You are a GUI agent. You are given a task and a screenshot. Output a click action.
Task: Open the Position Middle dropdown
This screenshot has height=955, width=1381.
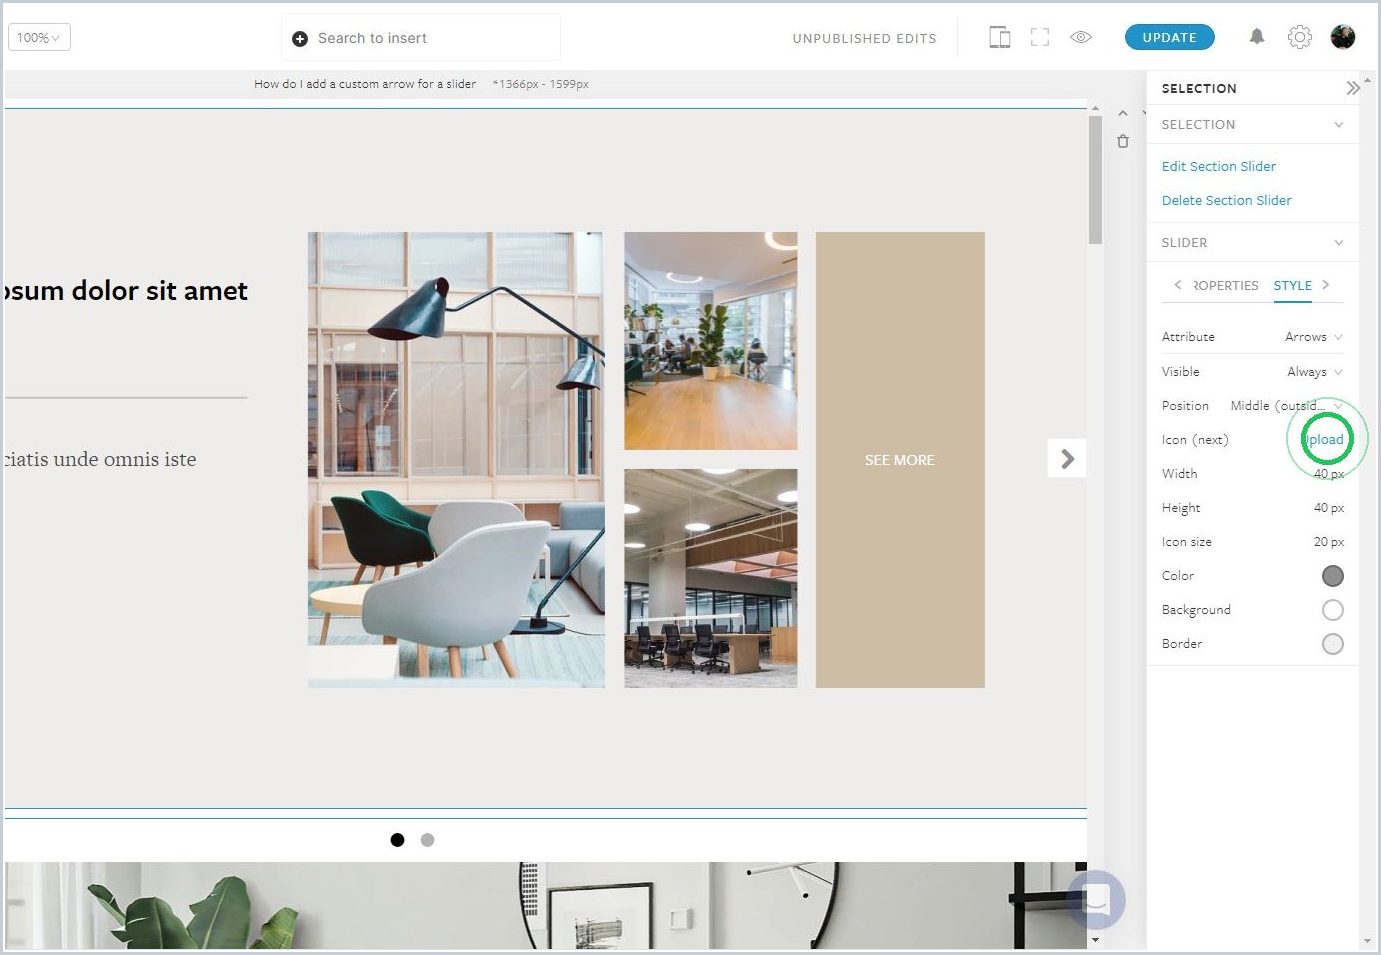1286,406
